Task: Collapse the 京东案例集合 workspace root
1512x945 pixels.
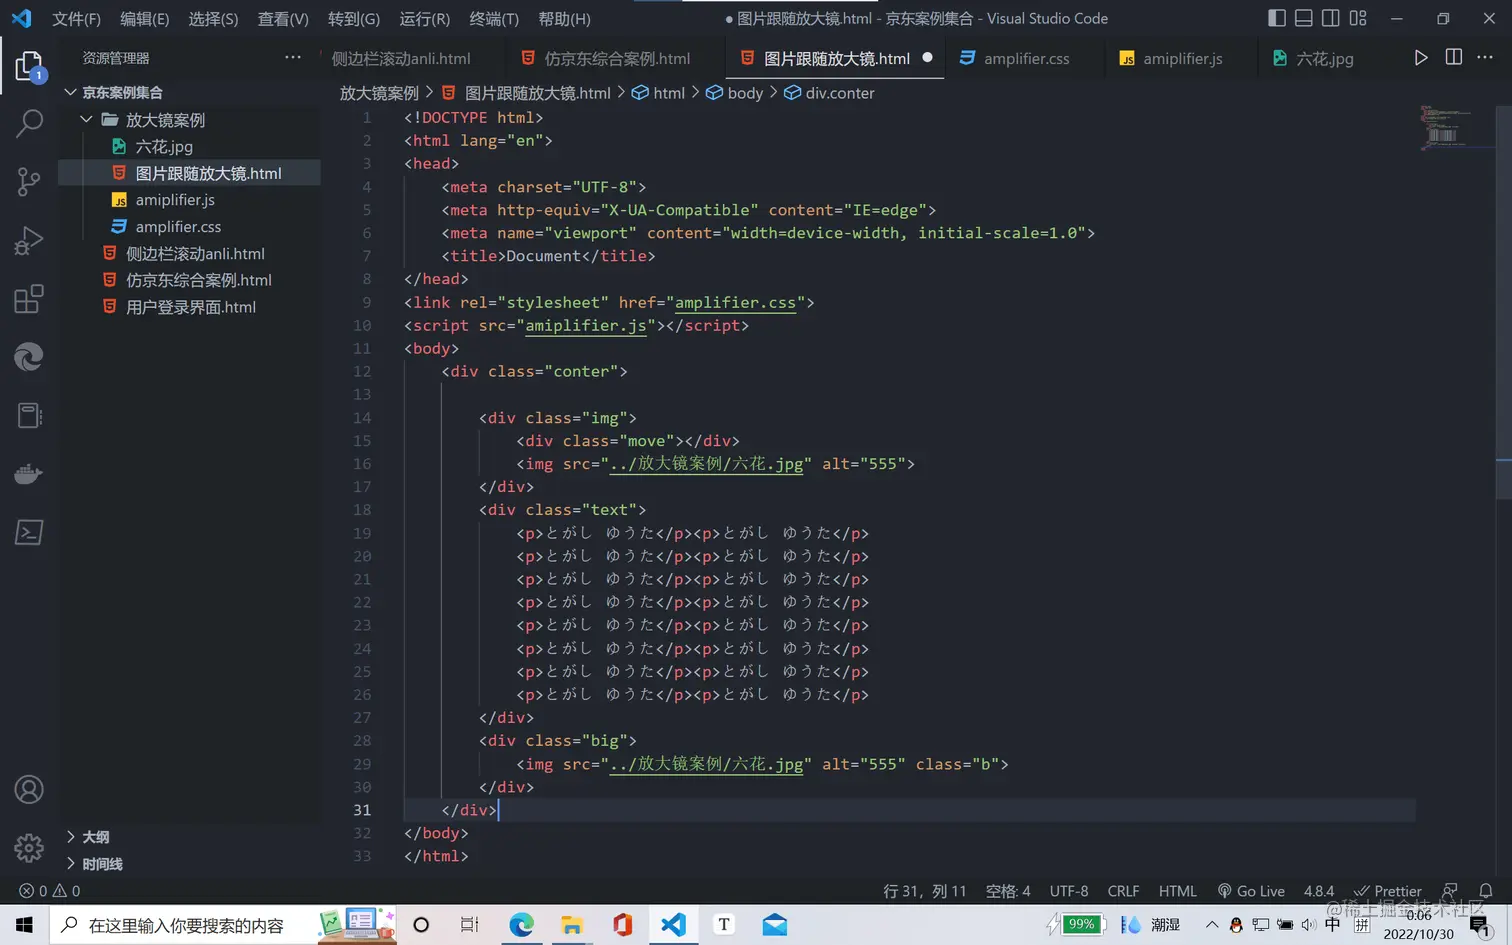Action: 190,92
